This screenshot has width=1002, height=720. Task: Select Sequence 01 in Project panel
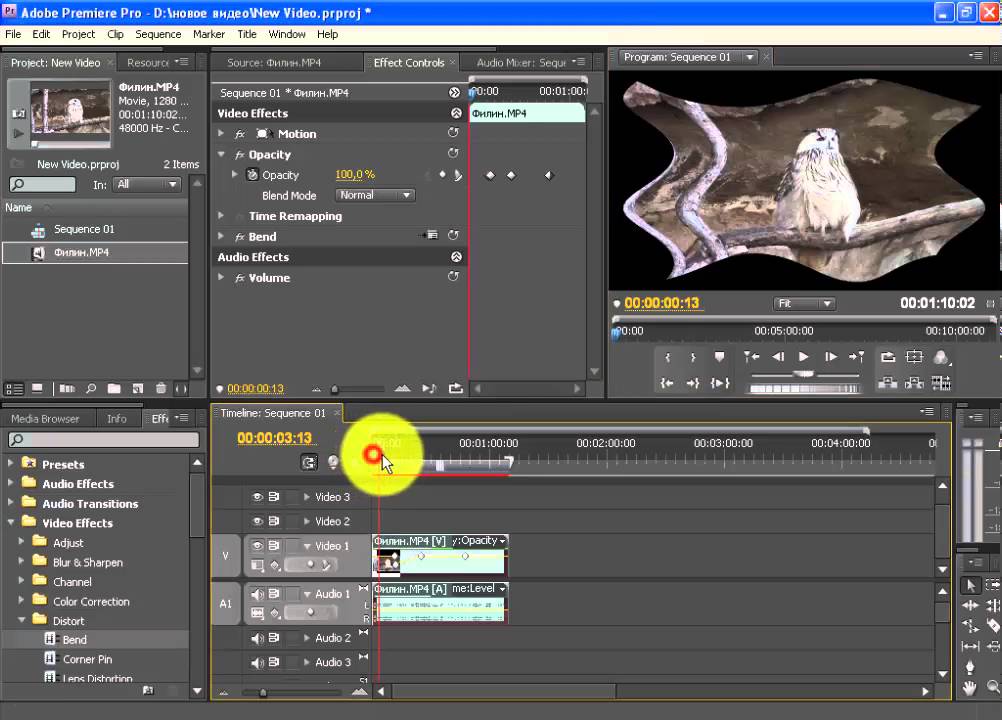tap(84, 229)
